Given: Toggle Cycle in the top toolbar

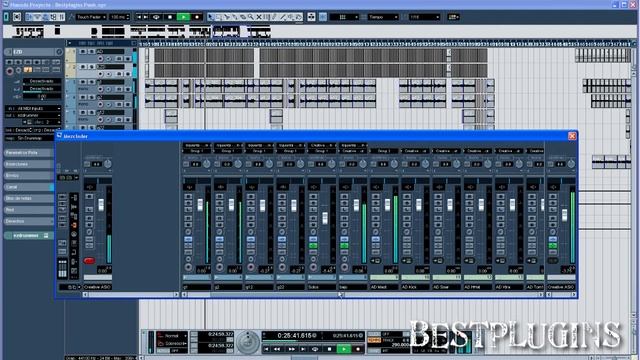Looking at the screenshot, I should pyautogui.click(x=156, y=17).
